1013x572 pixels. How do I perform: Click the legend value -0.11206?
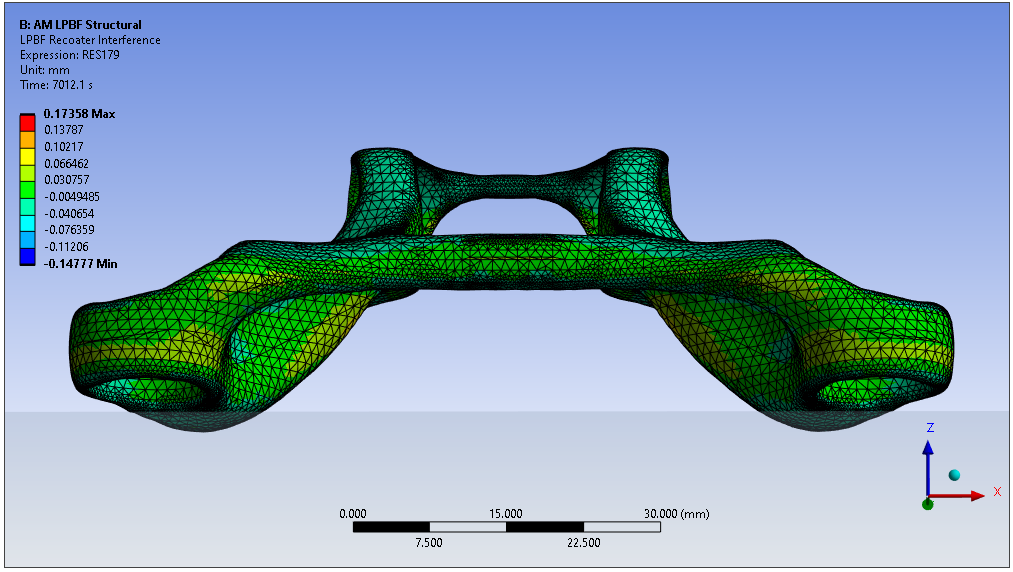click(x=66, y=246)
